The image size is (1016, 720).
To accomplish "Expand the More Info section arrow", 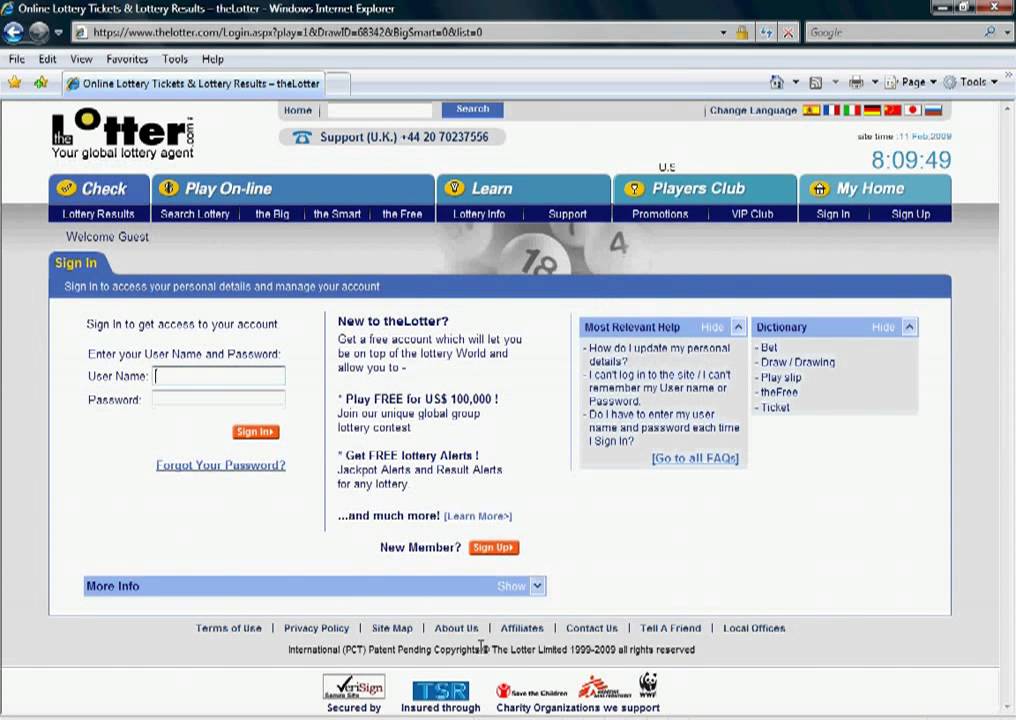I will point(537,586).
